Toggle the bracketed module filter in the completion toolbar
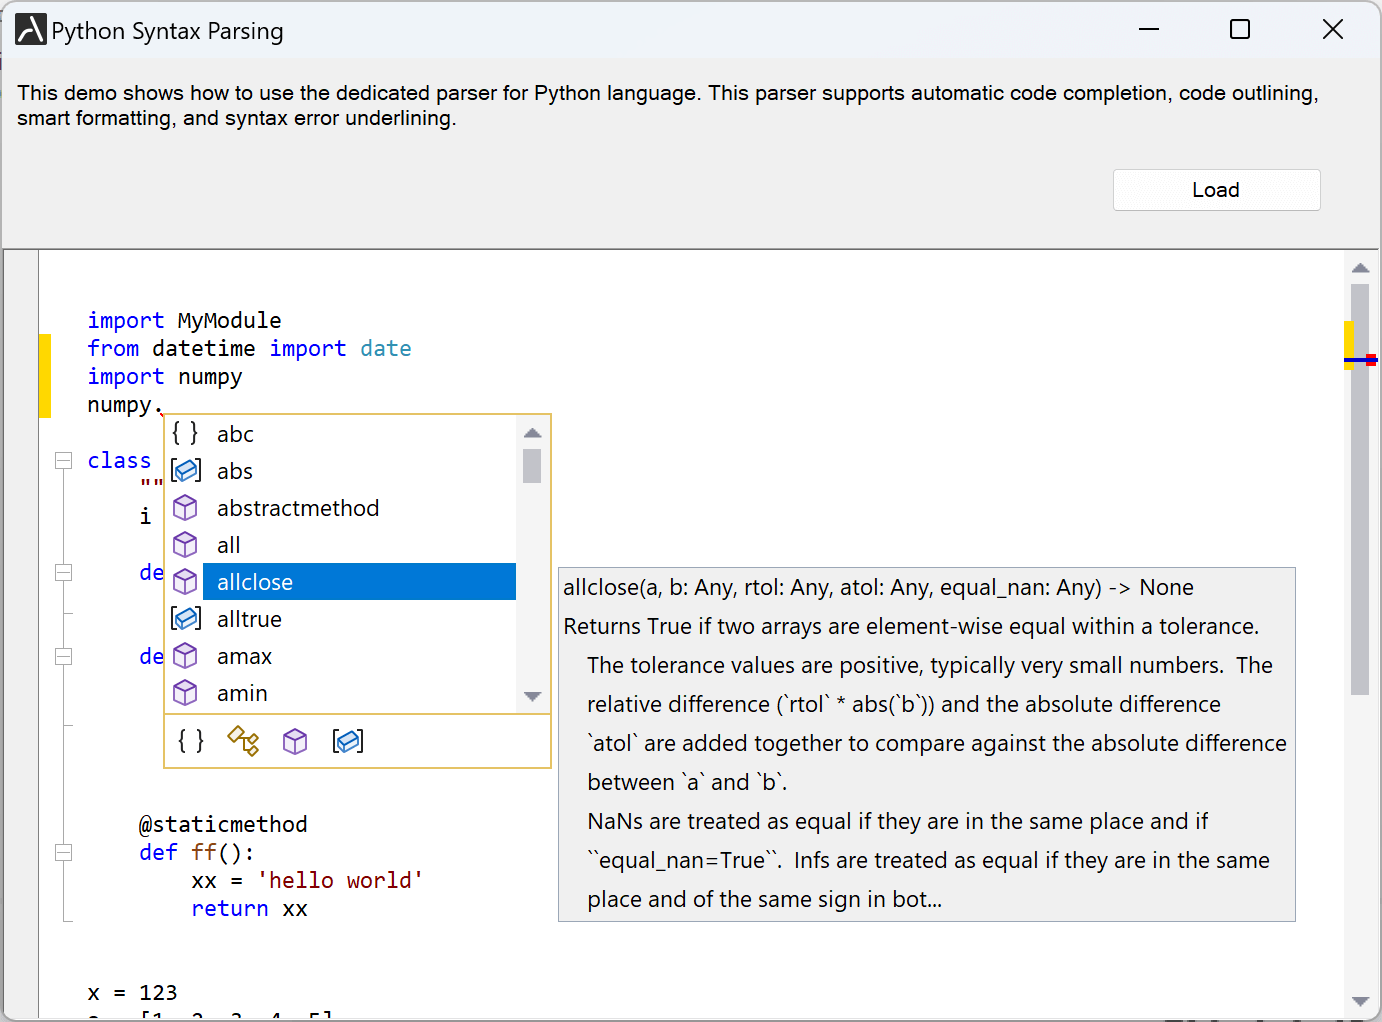The image size is (1382, 1022). click(348, 741)
